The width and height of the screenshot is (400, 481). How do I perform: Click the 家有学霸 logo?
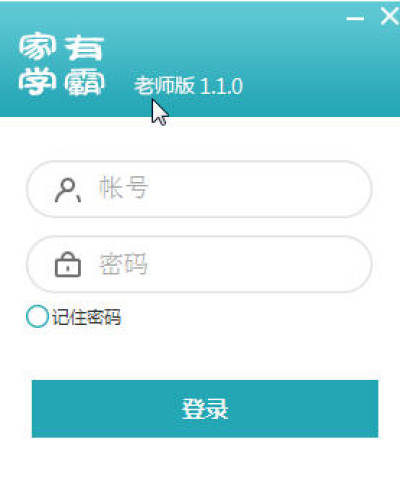pyautogui.click(x=61, y=64)
